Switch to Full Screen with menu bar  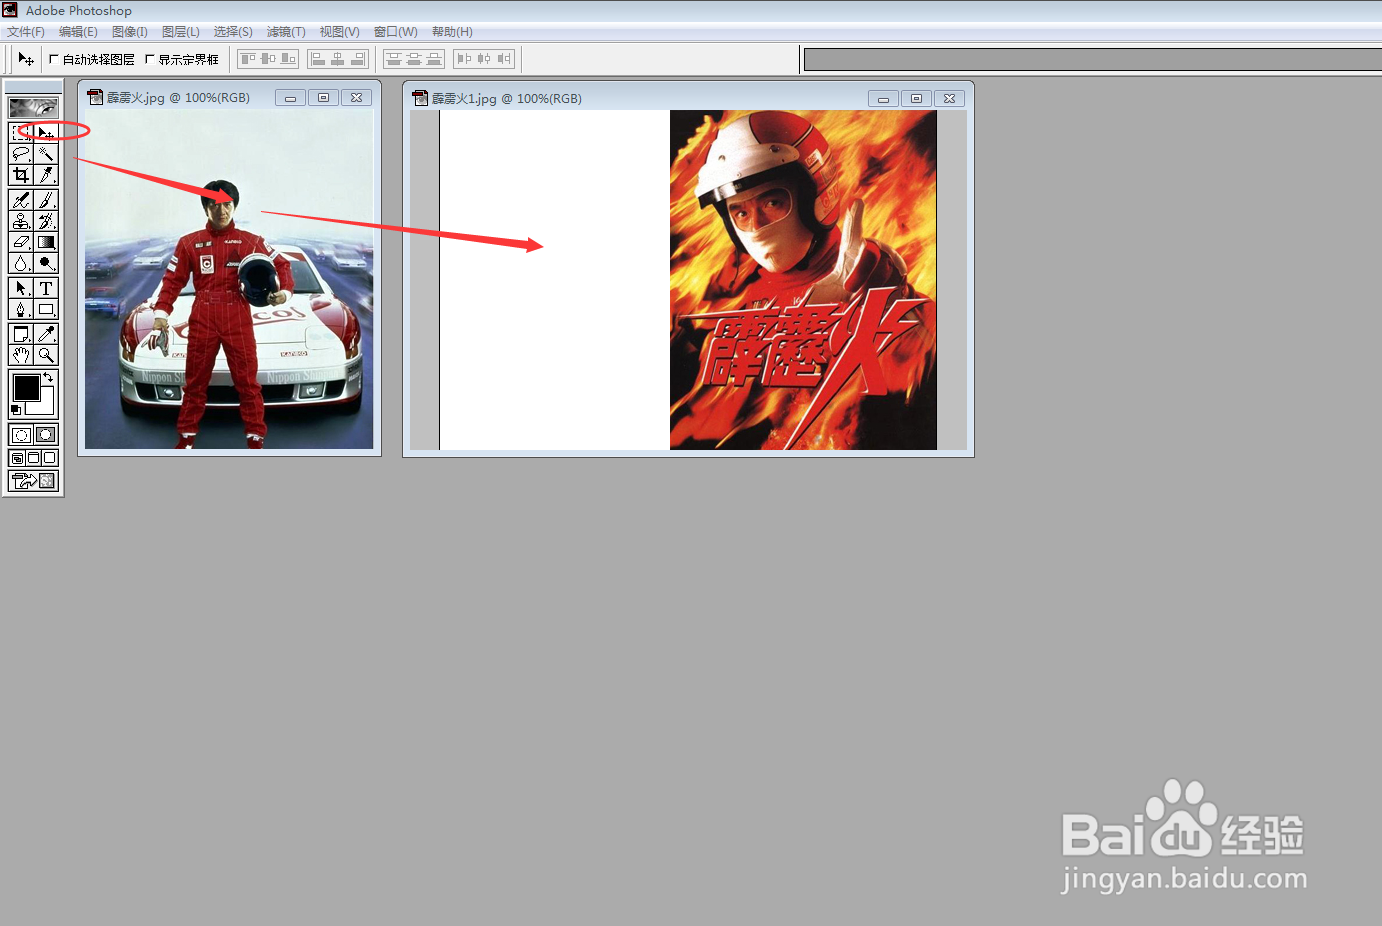coord(33,458)
